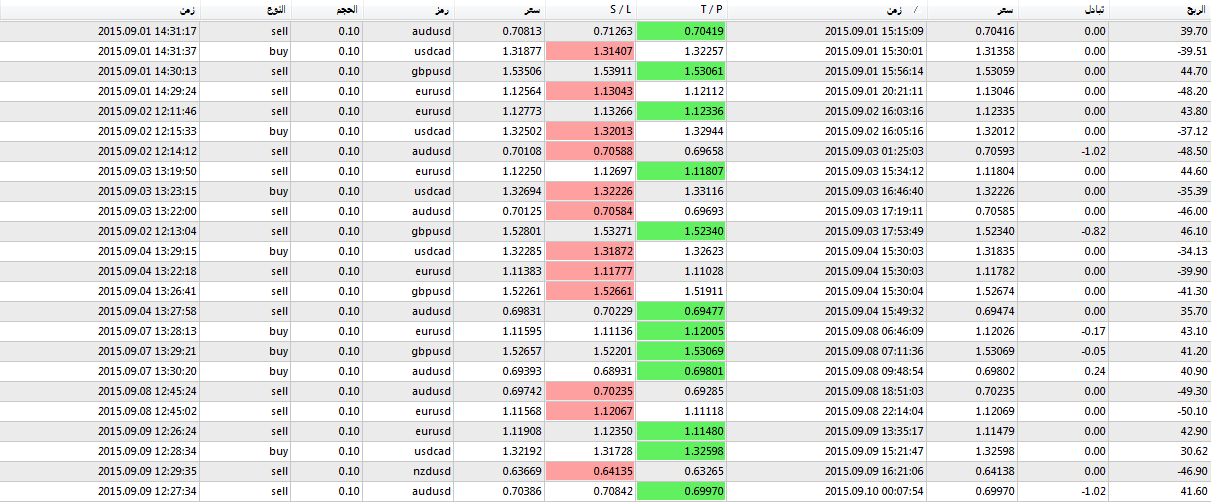This screenshot has height=502, width=1211.
Task: Select close price 1.31358
Action: coord(995,51)
